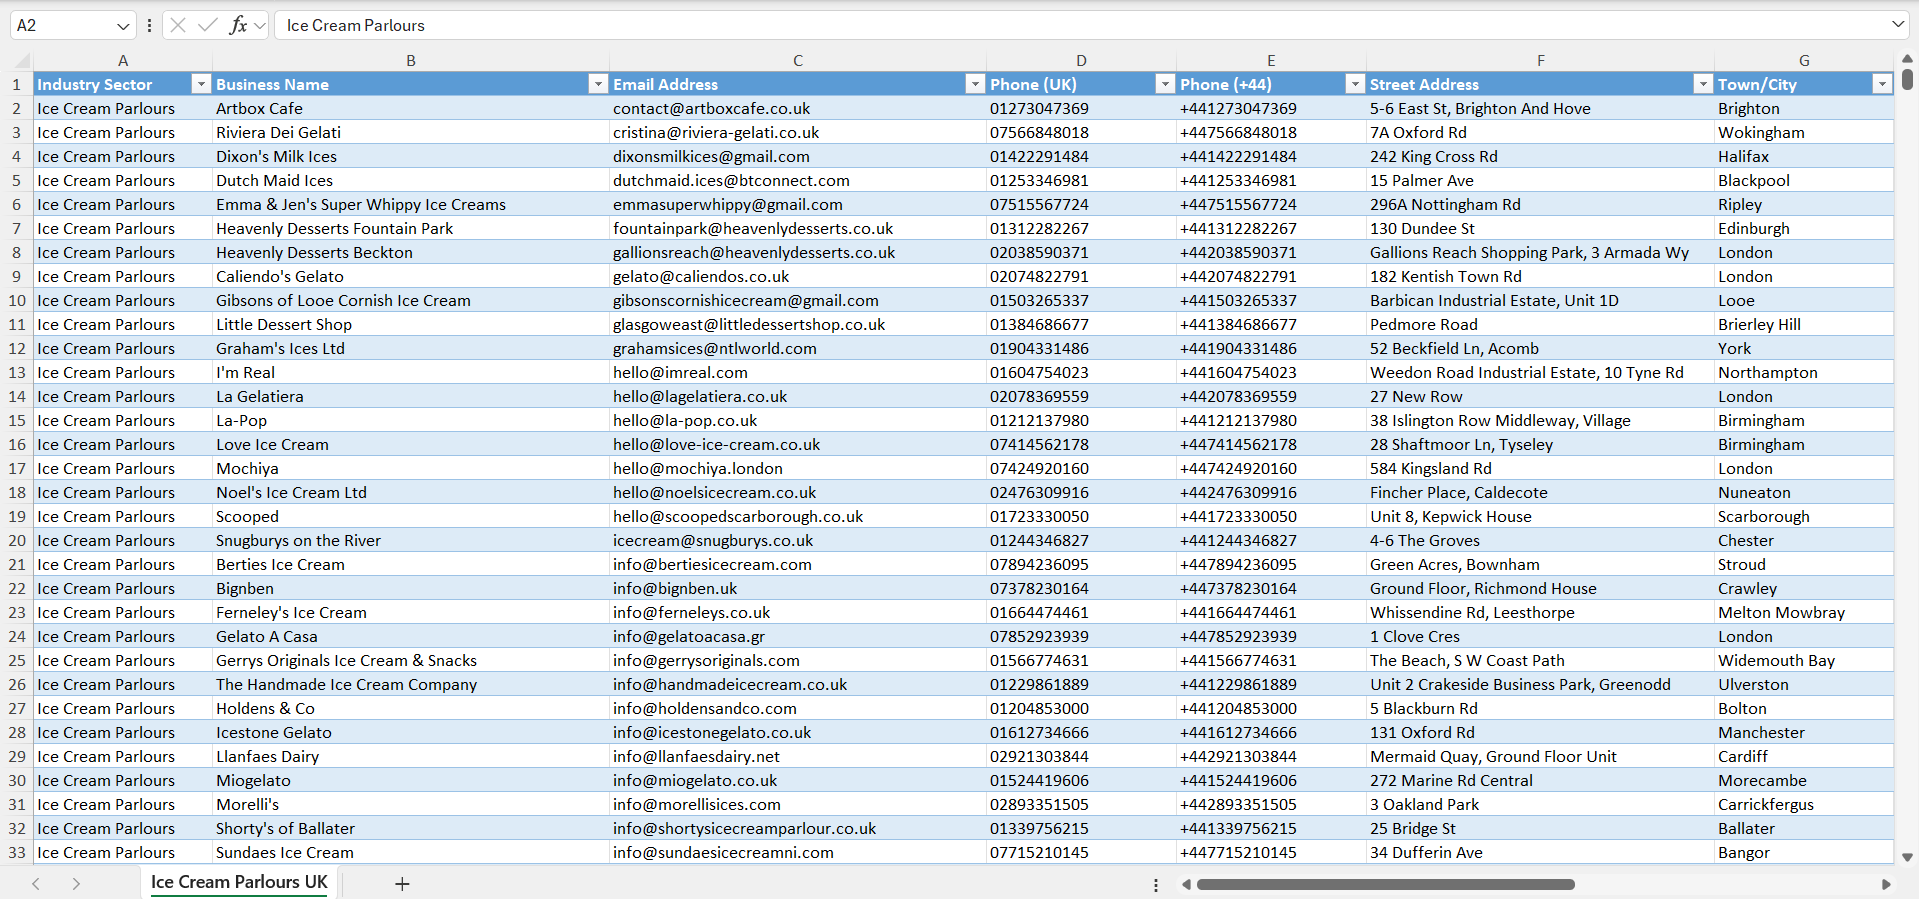Select column F header
This screenshot has width=1919, height=899.
point(1540,61)
